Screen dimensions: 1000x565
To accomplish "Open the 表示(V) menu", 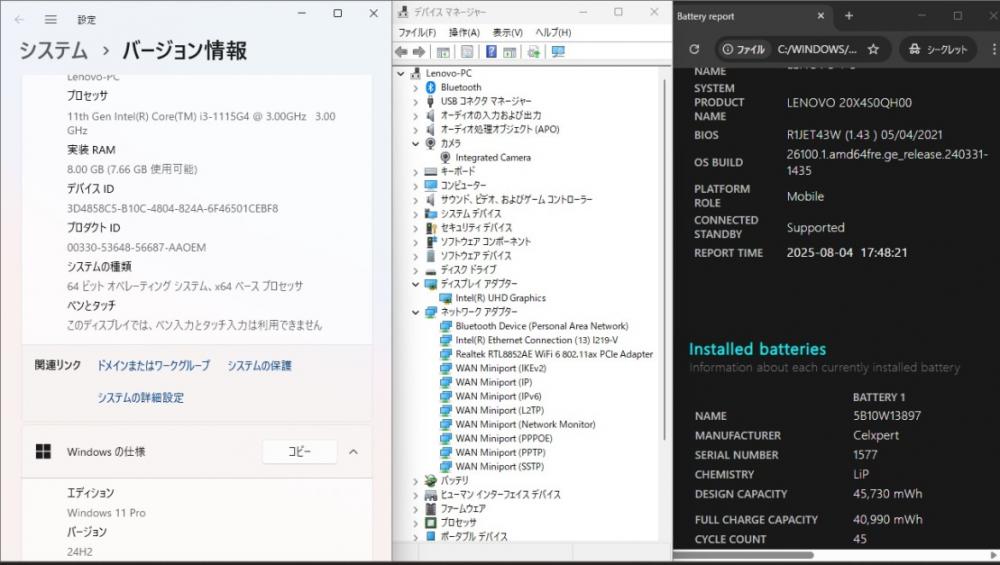I will (508, 33).
